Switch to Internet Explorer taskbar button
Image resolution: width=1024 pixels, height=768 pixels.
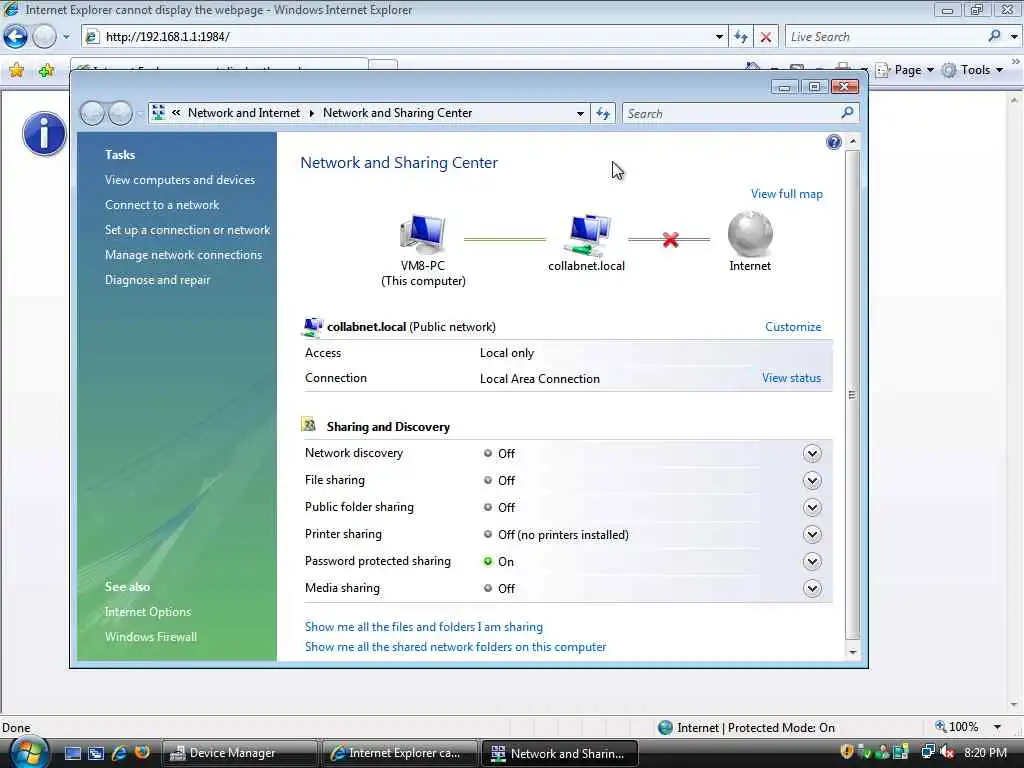pyautogui.click(x=398, y=753)
